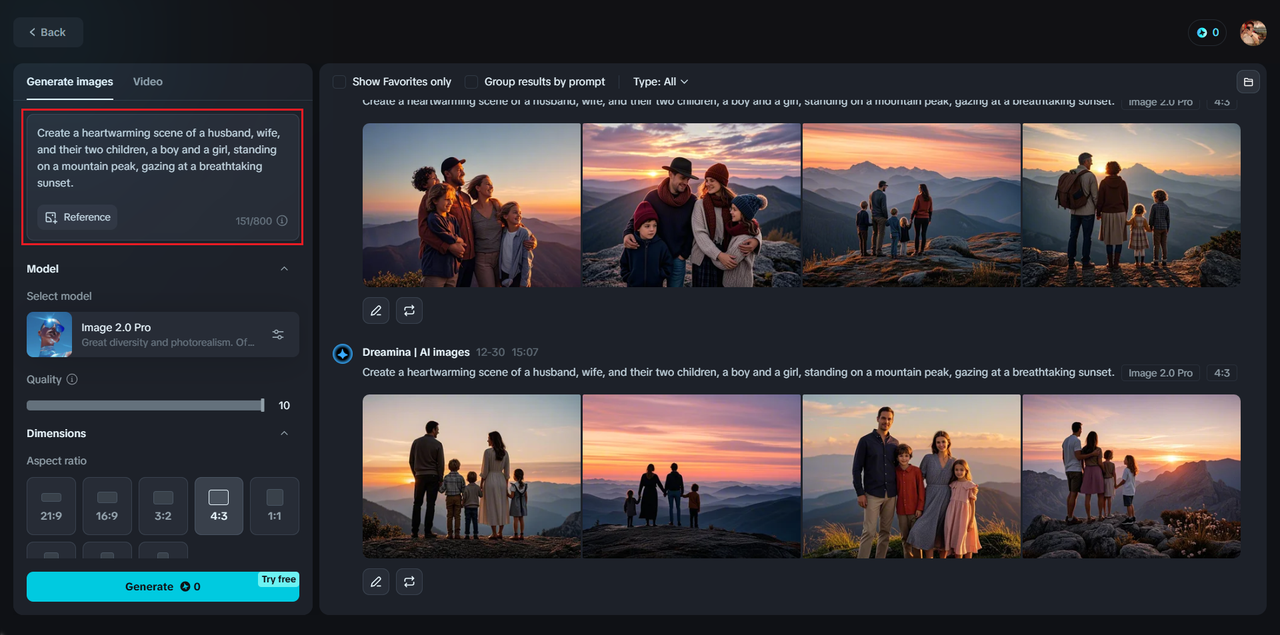Click the Back button
The image size is (1280, 635).
48,32
